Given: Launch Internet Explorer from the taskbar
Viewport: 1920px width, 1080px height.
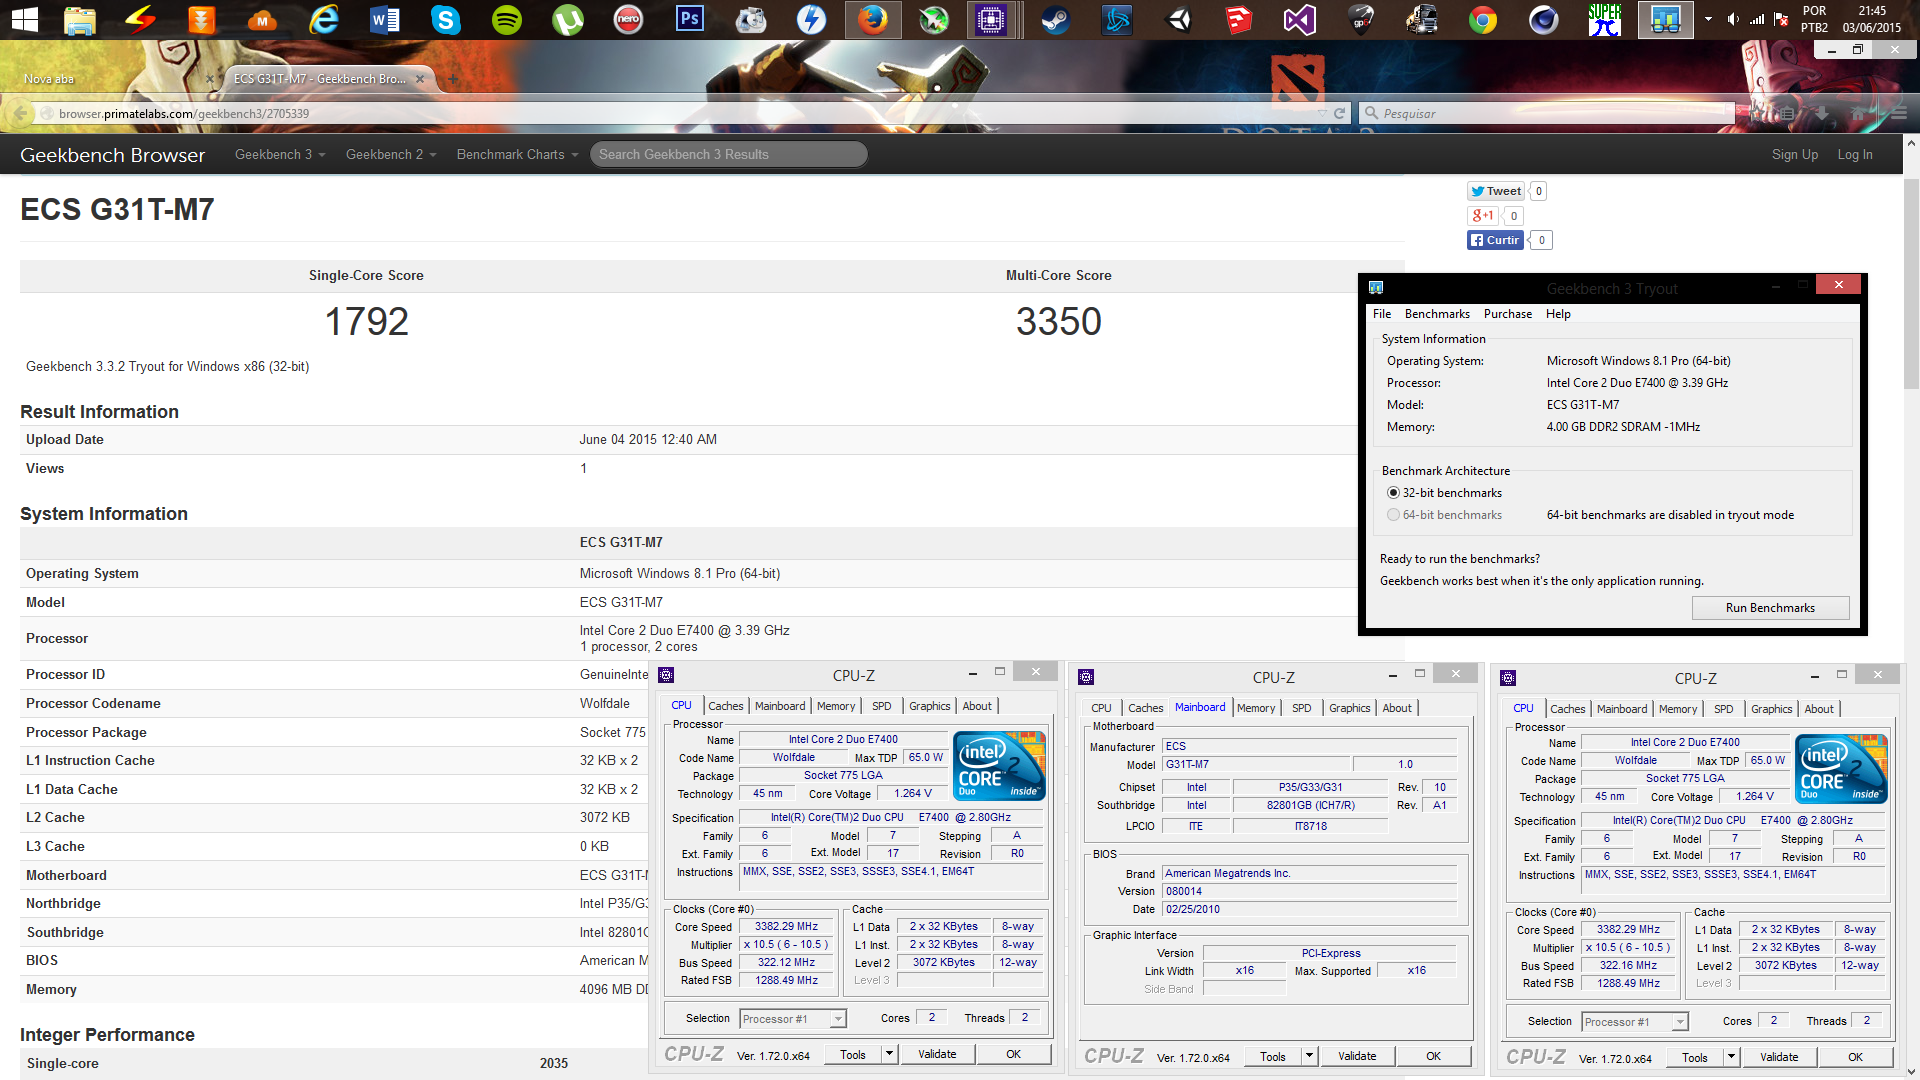Looking at the screenshot, I should [x=324, y=19].
